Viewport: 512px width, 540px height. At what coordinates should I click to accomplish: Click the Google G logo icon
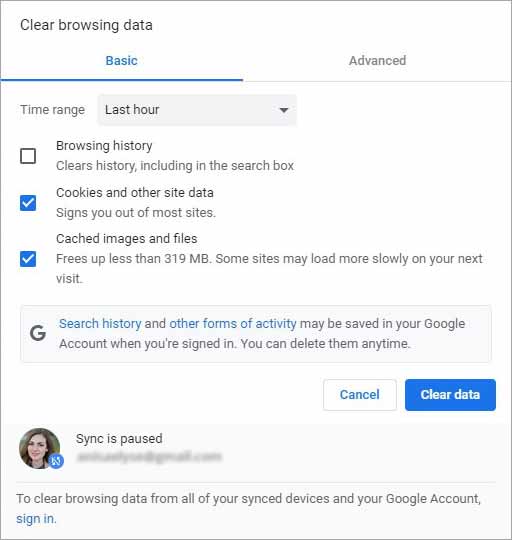click(x=38, y=333)
